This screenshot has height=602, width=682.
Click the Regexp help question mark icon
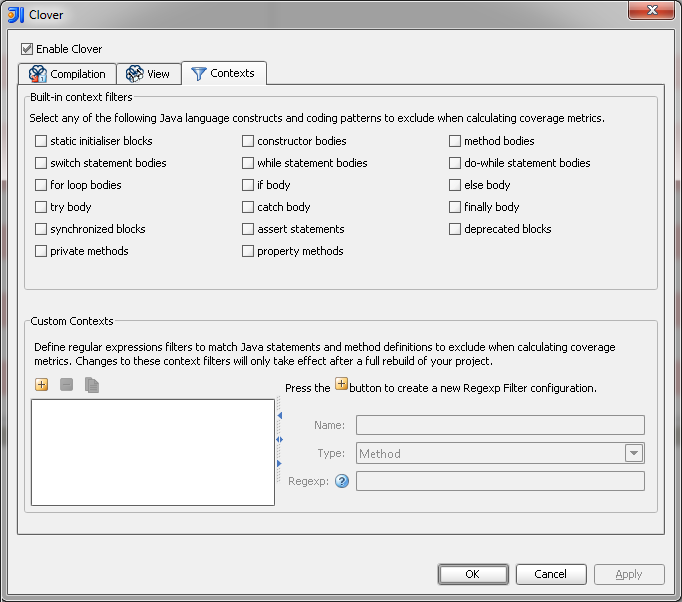pos(342,481)
